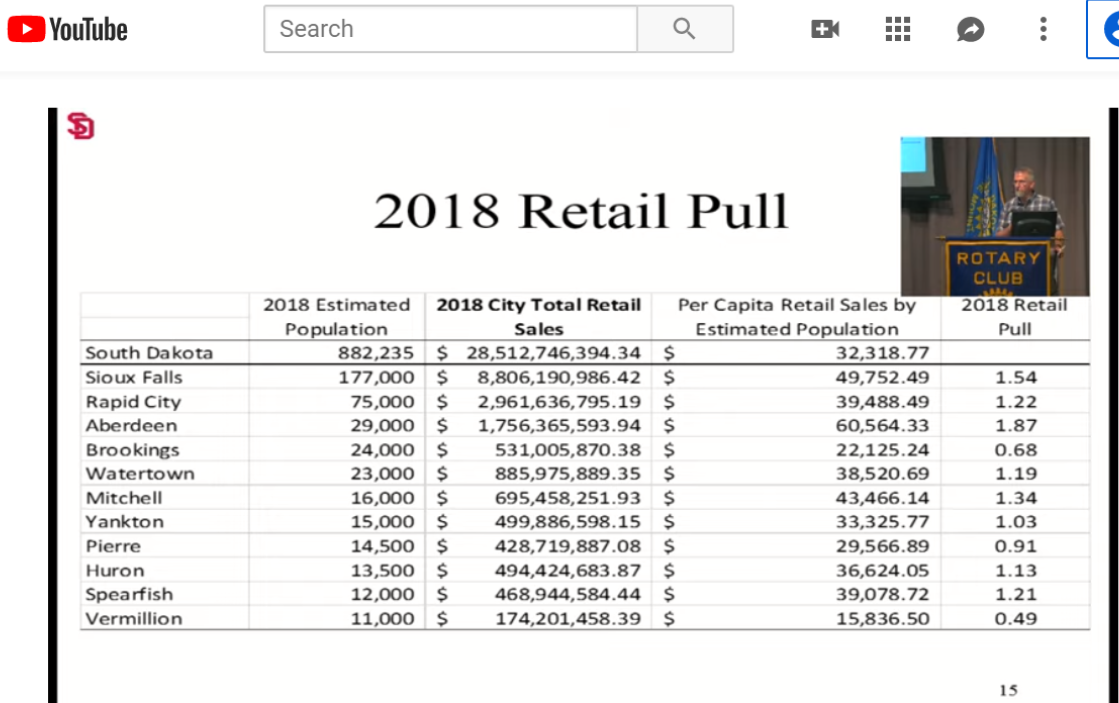This screenshot has height=703, width=1119.
Task: Select the "2018 City Total Retail Sales" header
Action: click(x=539, y=316)
